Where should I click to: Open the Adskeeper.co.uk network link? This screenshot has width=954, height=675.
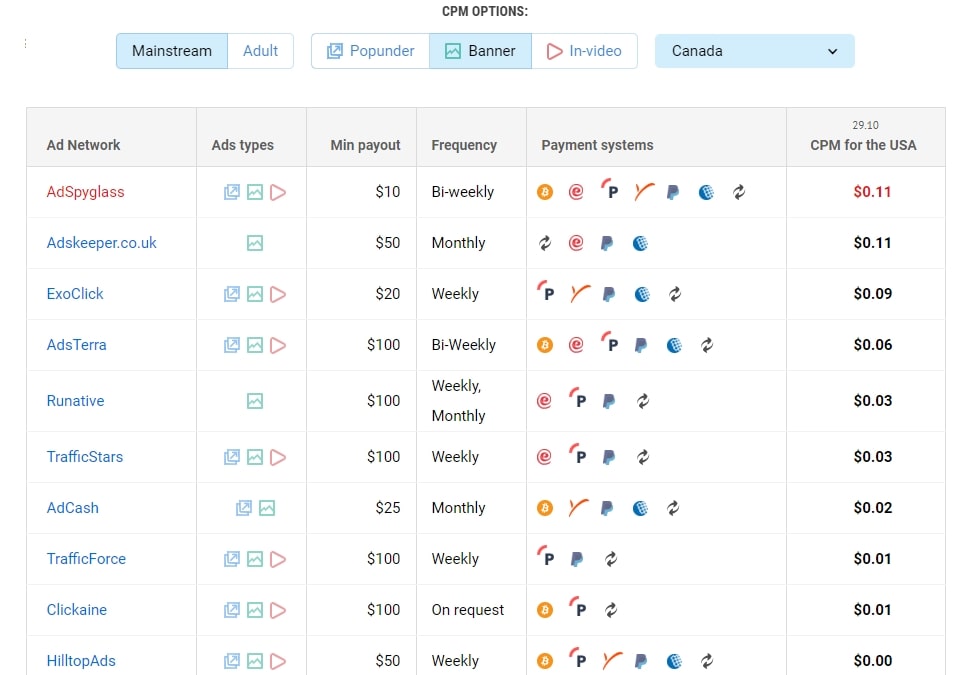click(x=102, y=243)
